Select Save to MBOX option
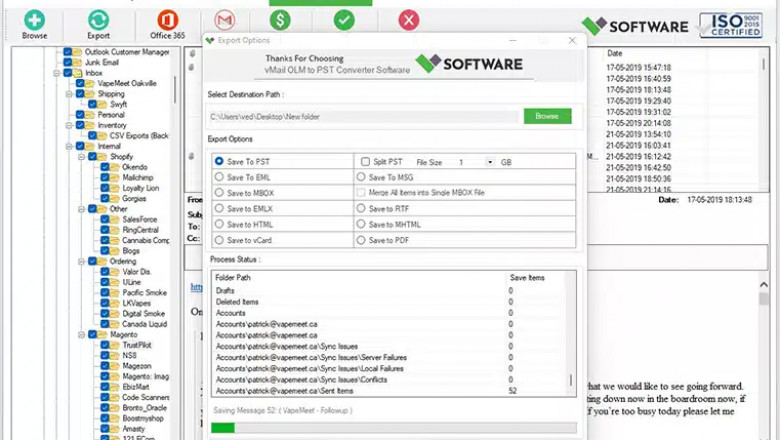This screenshot has height=440, width=780. pos(219,192)
